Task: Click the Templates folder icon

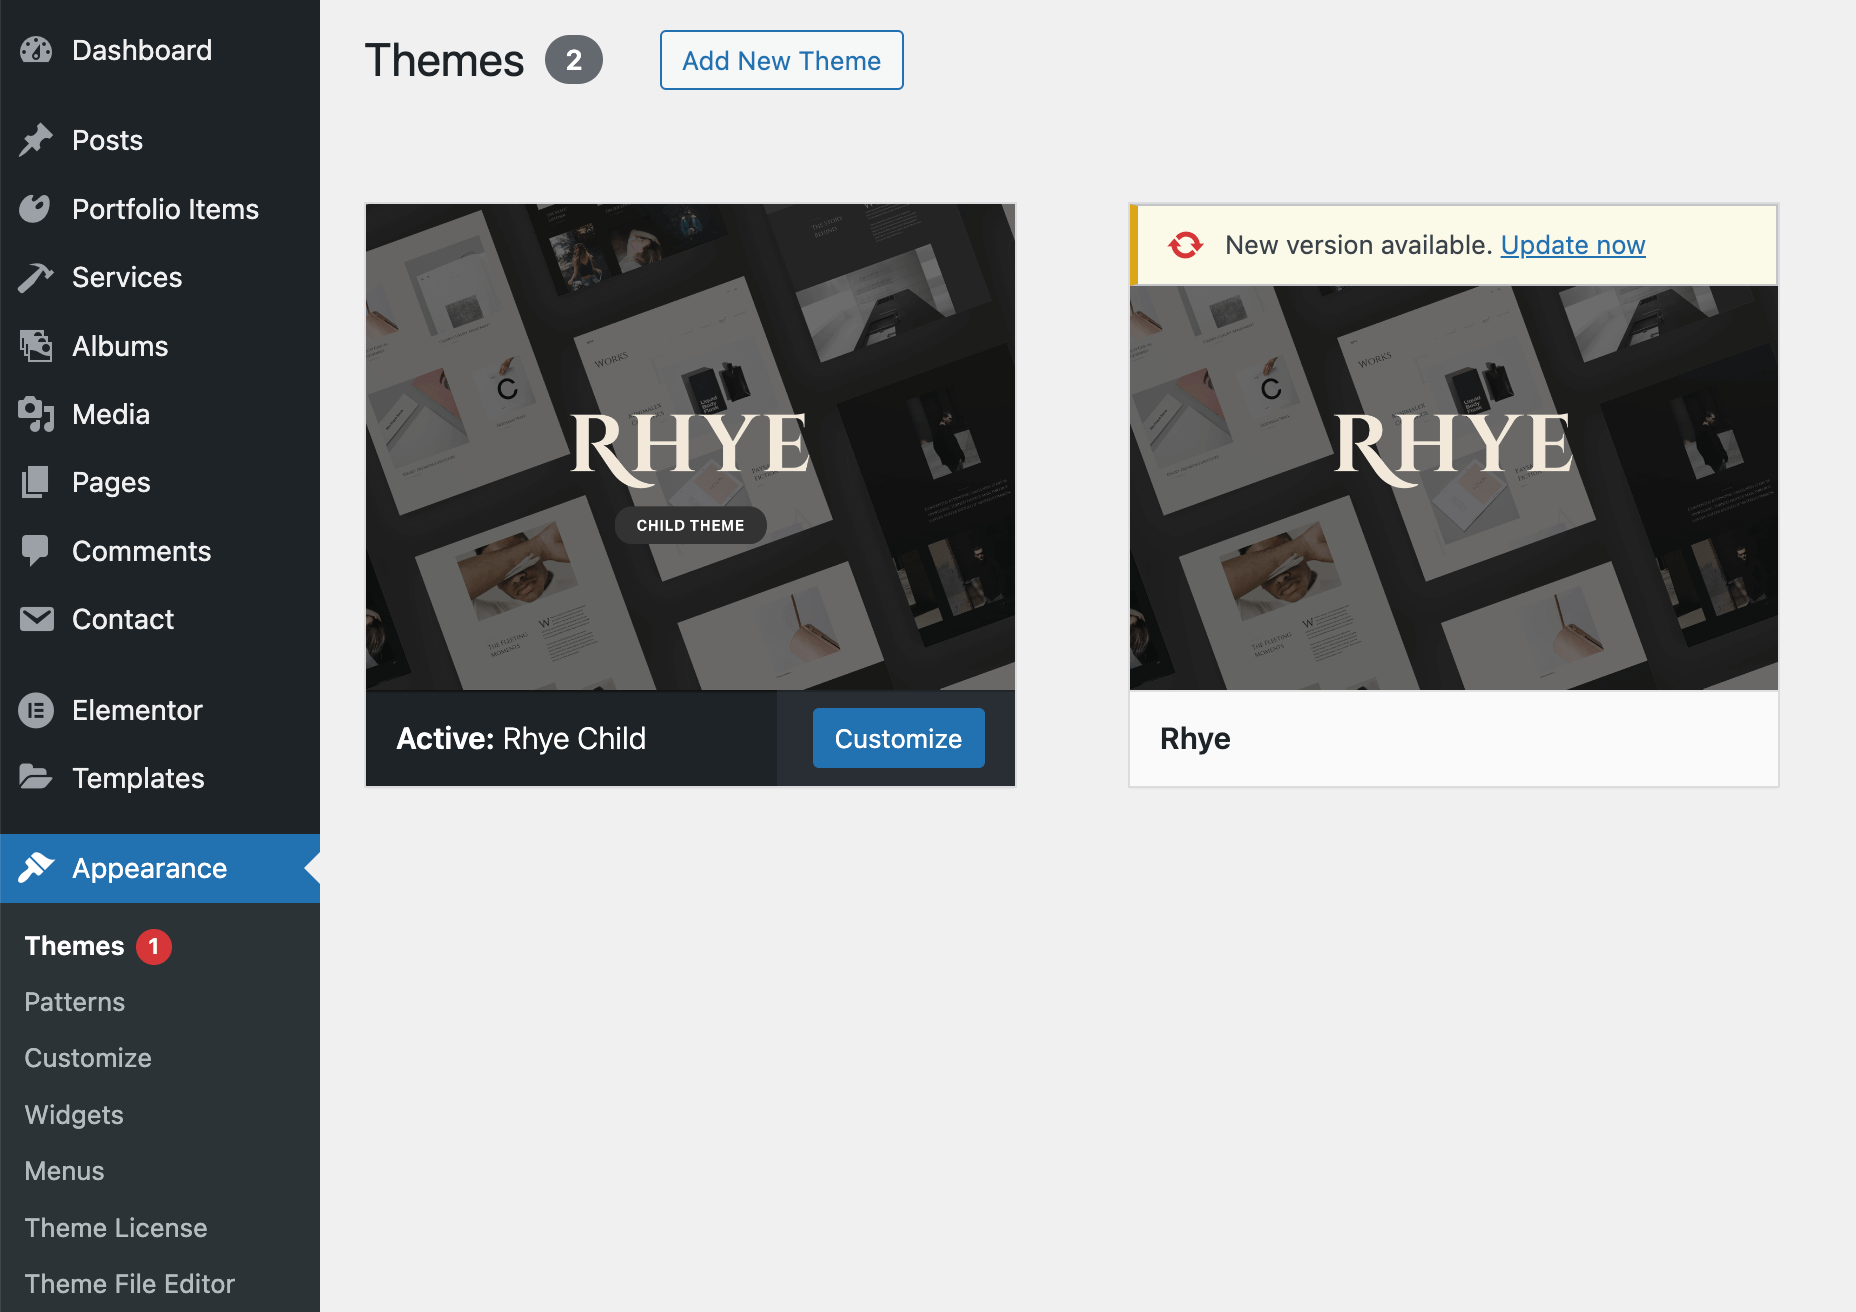Action: [36, 778]
